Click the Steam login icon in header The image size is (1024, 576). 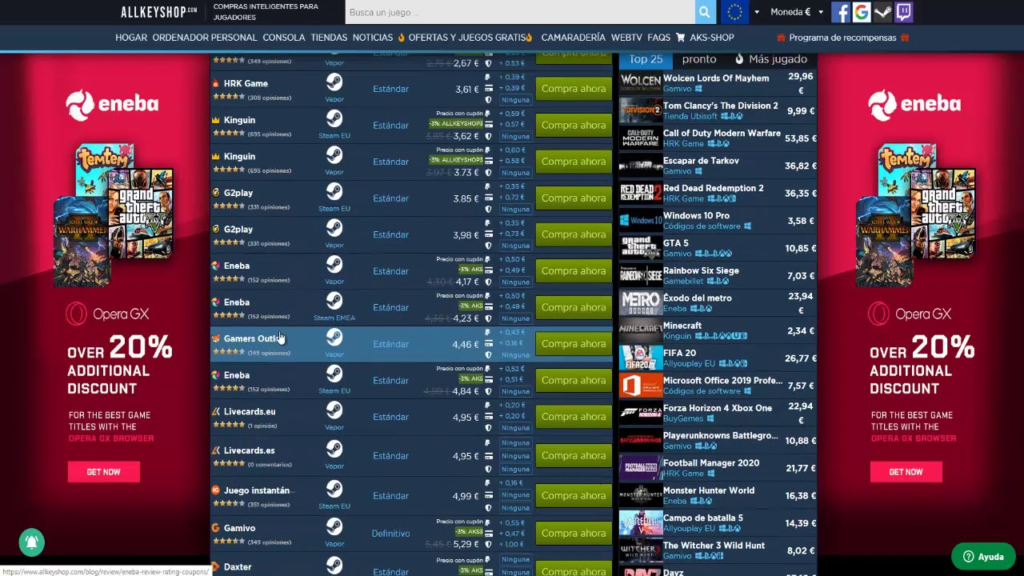882,12
